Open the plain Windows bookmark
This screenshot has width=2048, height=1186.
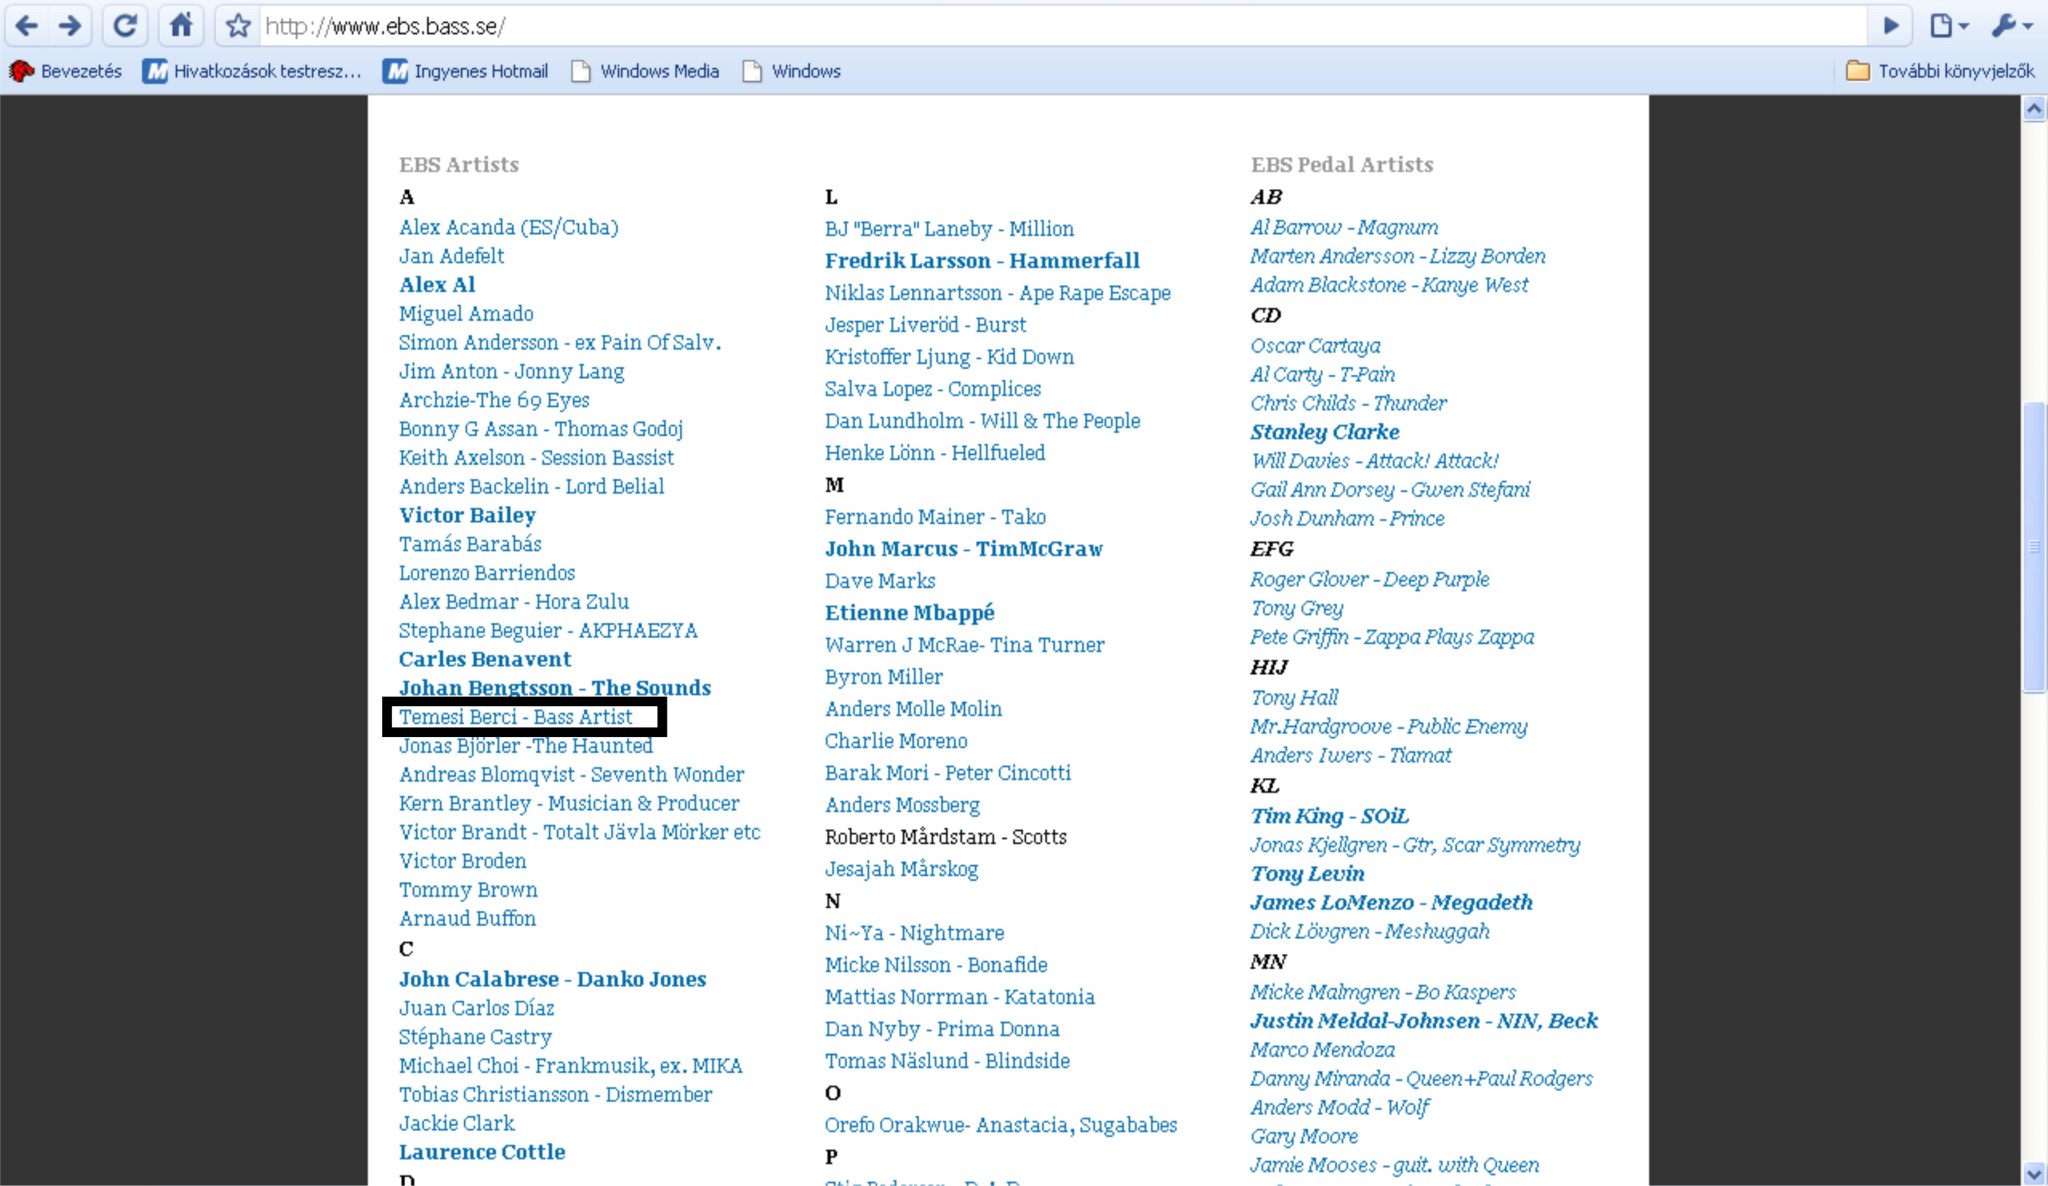[x=791, y=71]
